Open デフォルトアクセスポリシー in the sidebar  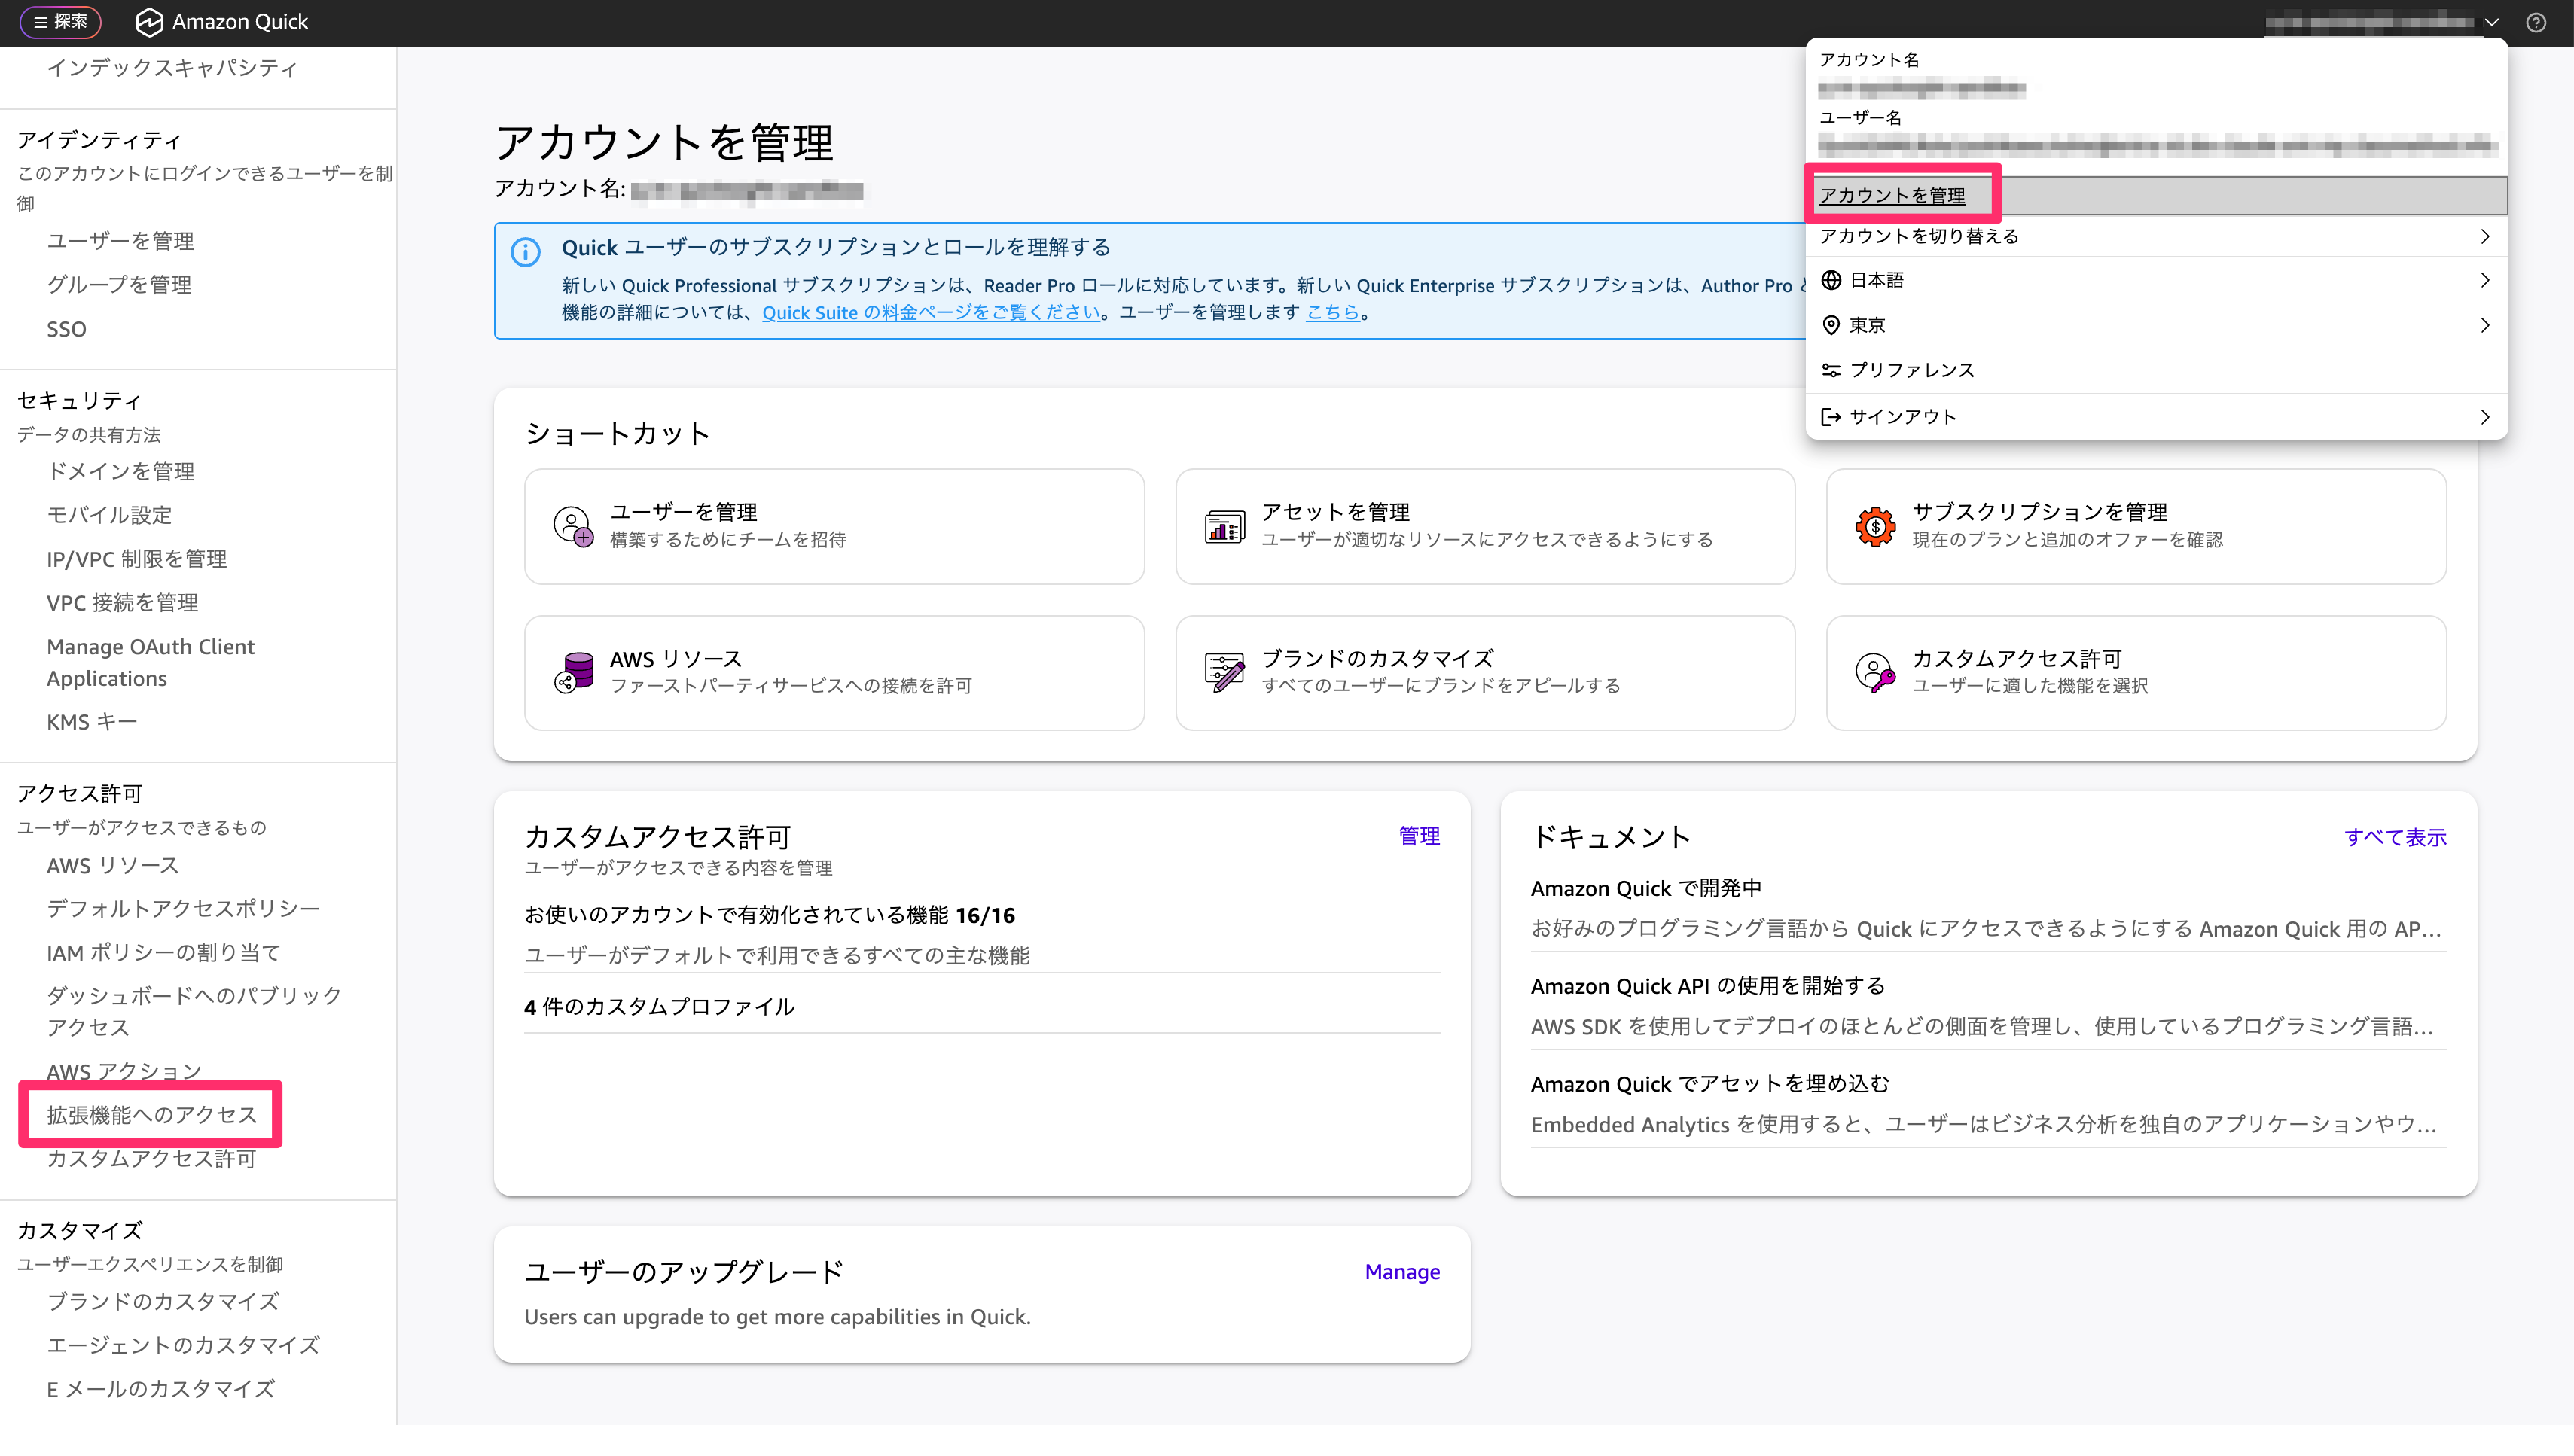coord(183,909)
